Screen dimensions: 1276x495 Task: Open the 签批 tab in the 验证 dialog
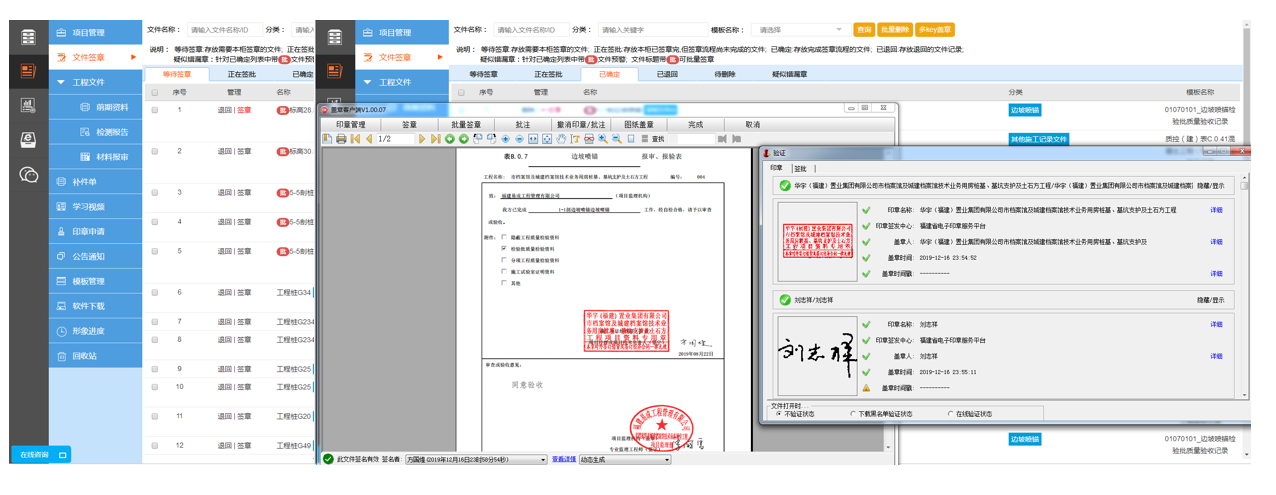799,169
